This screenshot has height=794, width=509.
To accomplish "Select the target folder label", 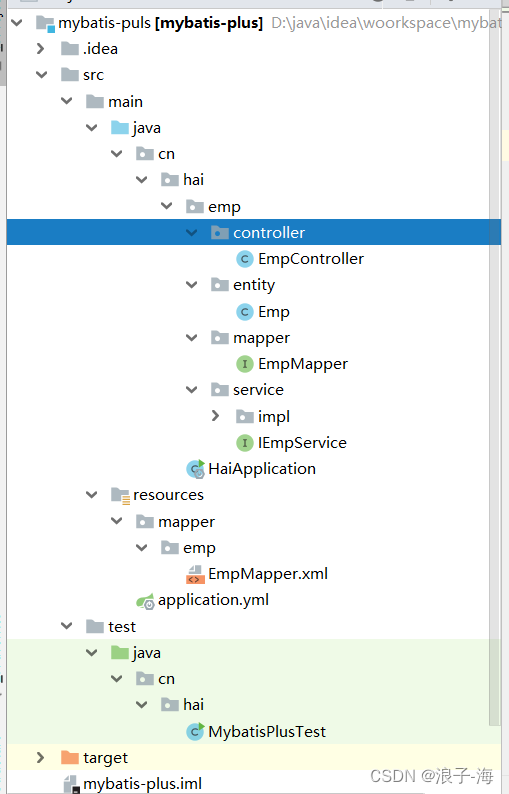I will (x=105, y=758).
